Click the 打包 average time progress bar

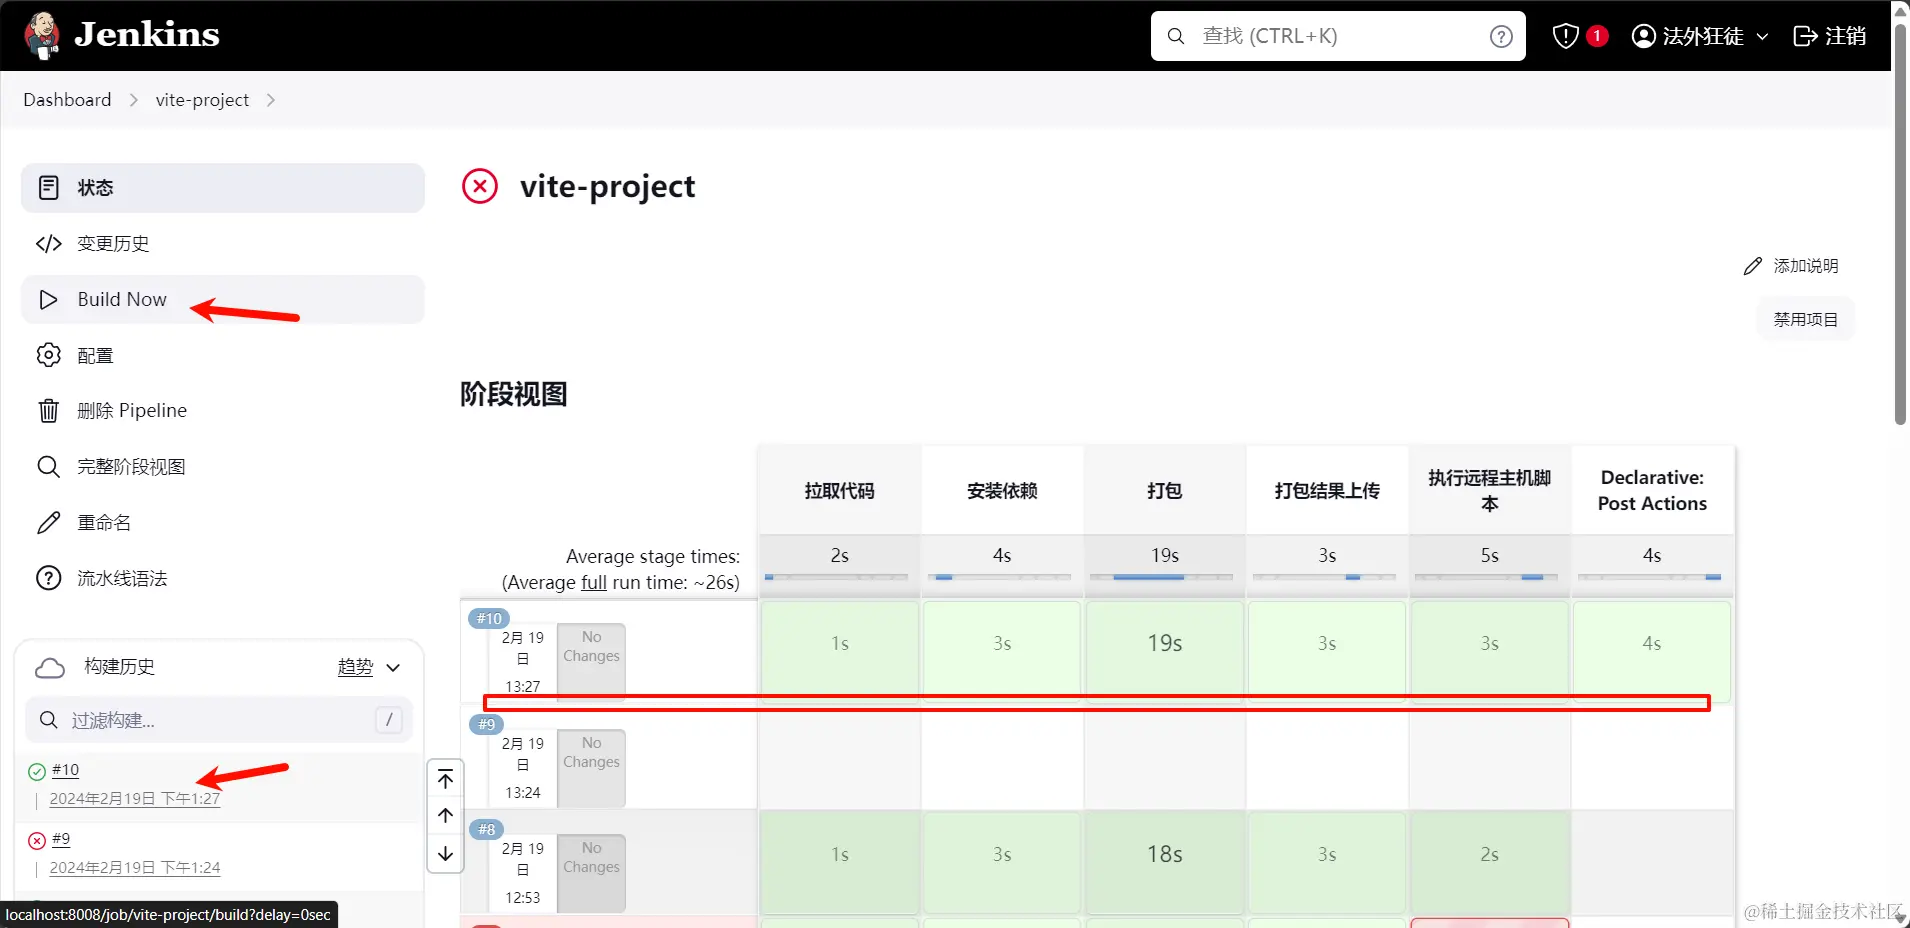click(x=1162, y=577)
